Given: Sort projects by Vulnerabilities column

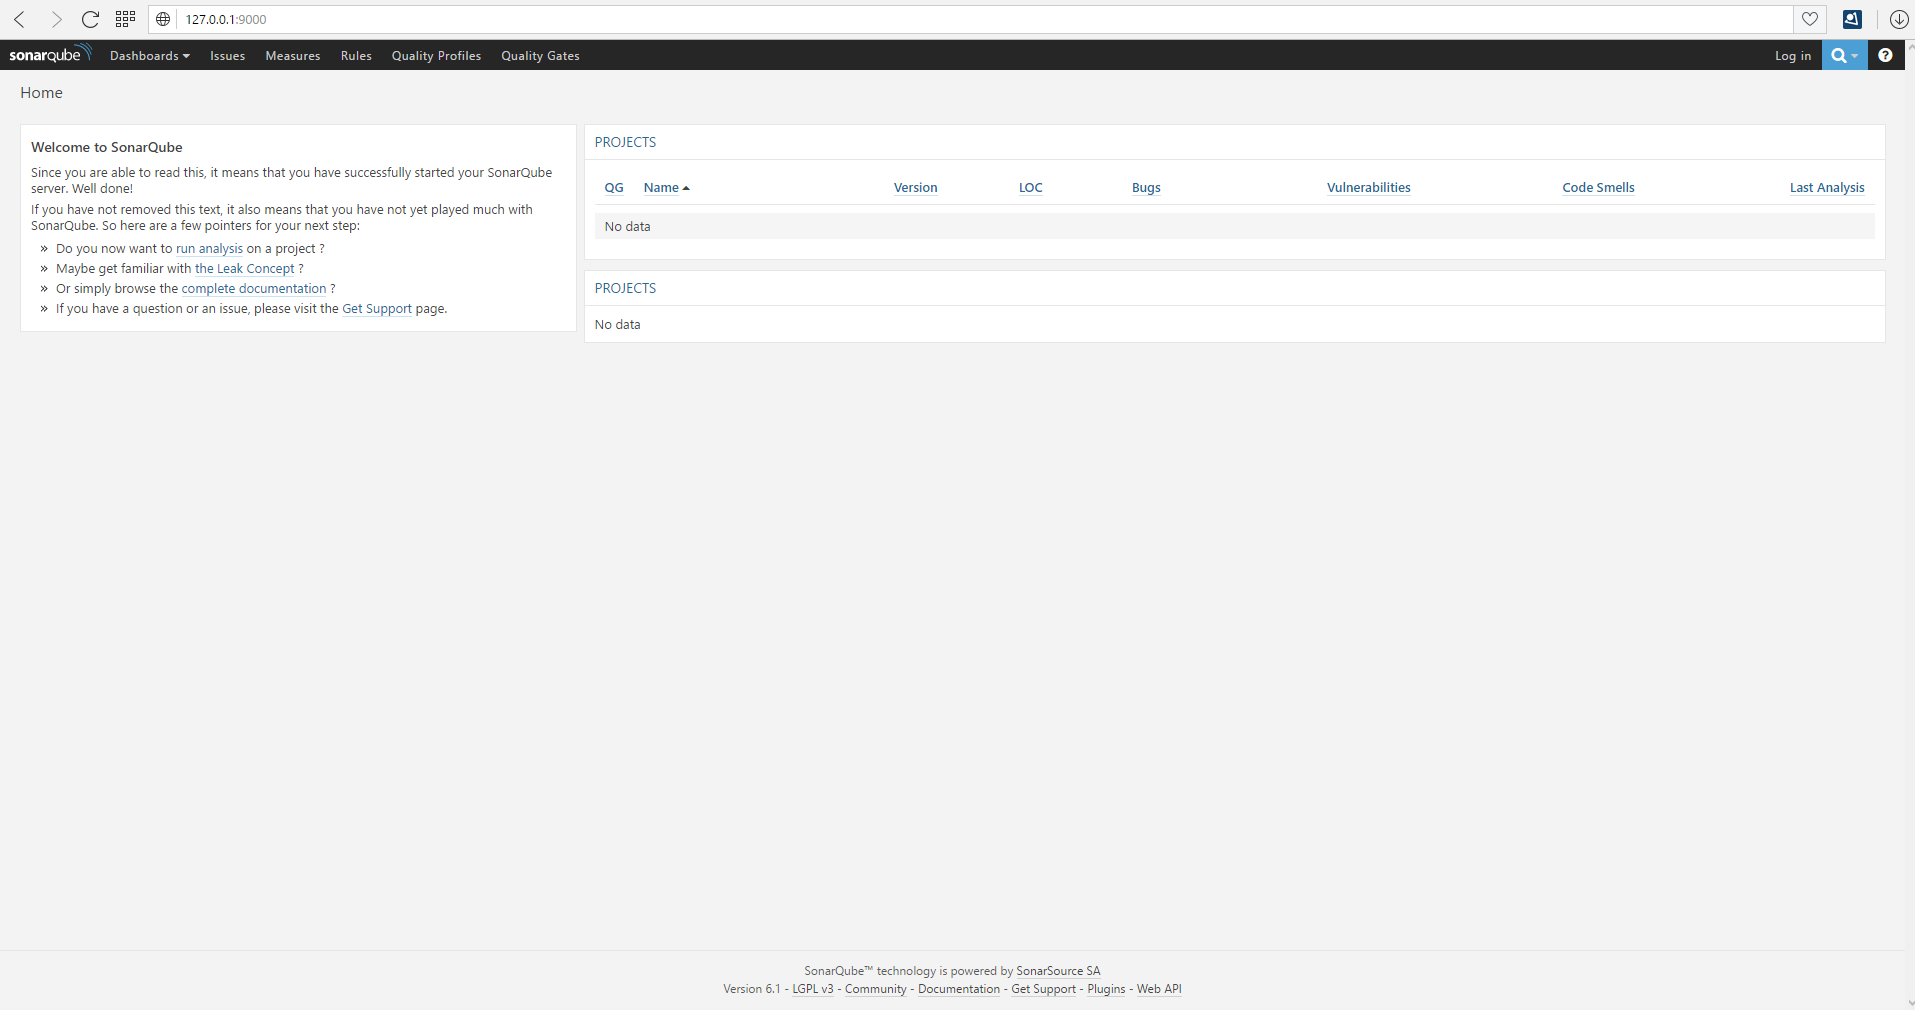Looking at the screenshot, I should (x=1368, y=187).
